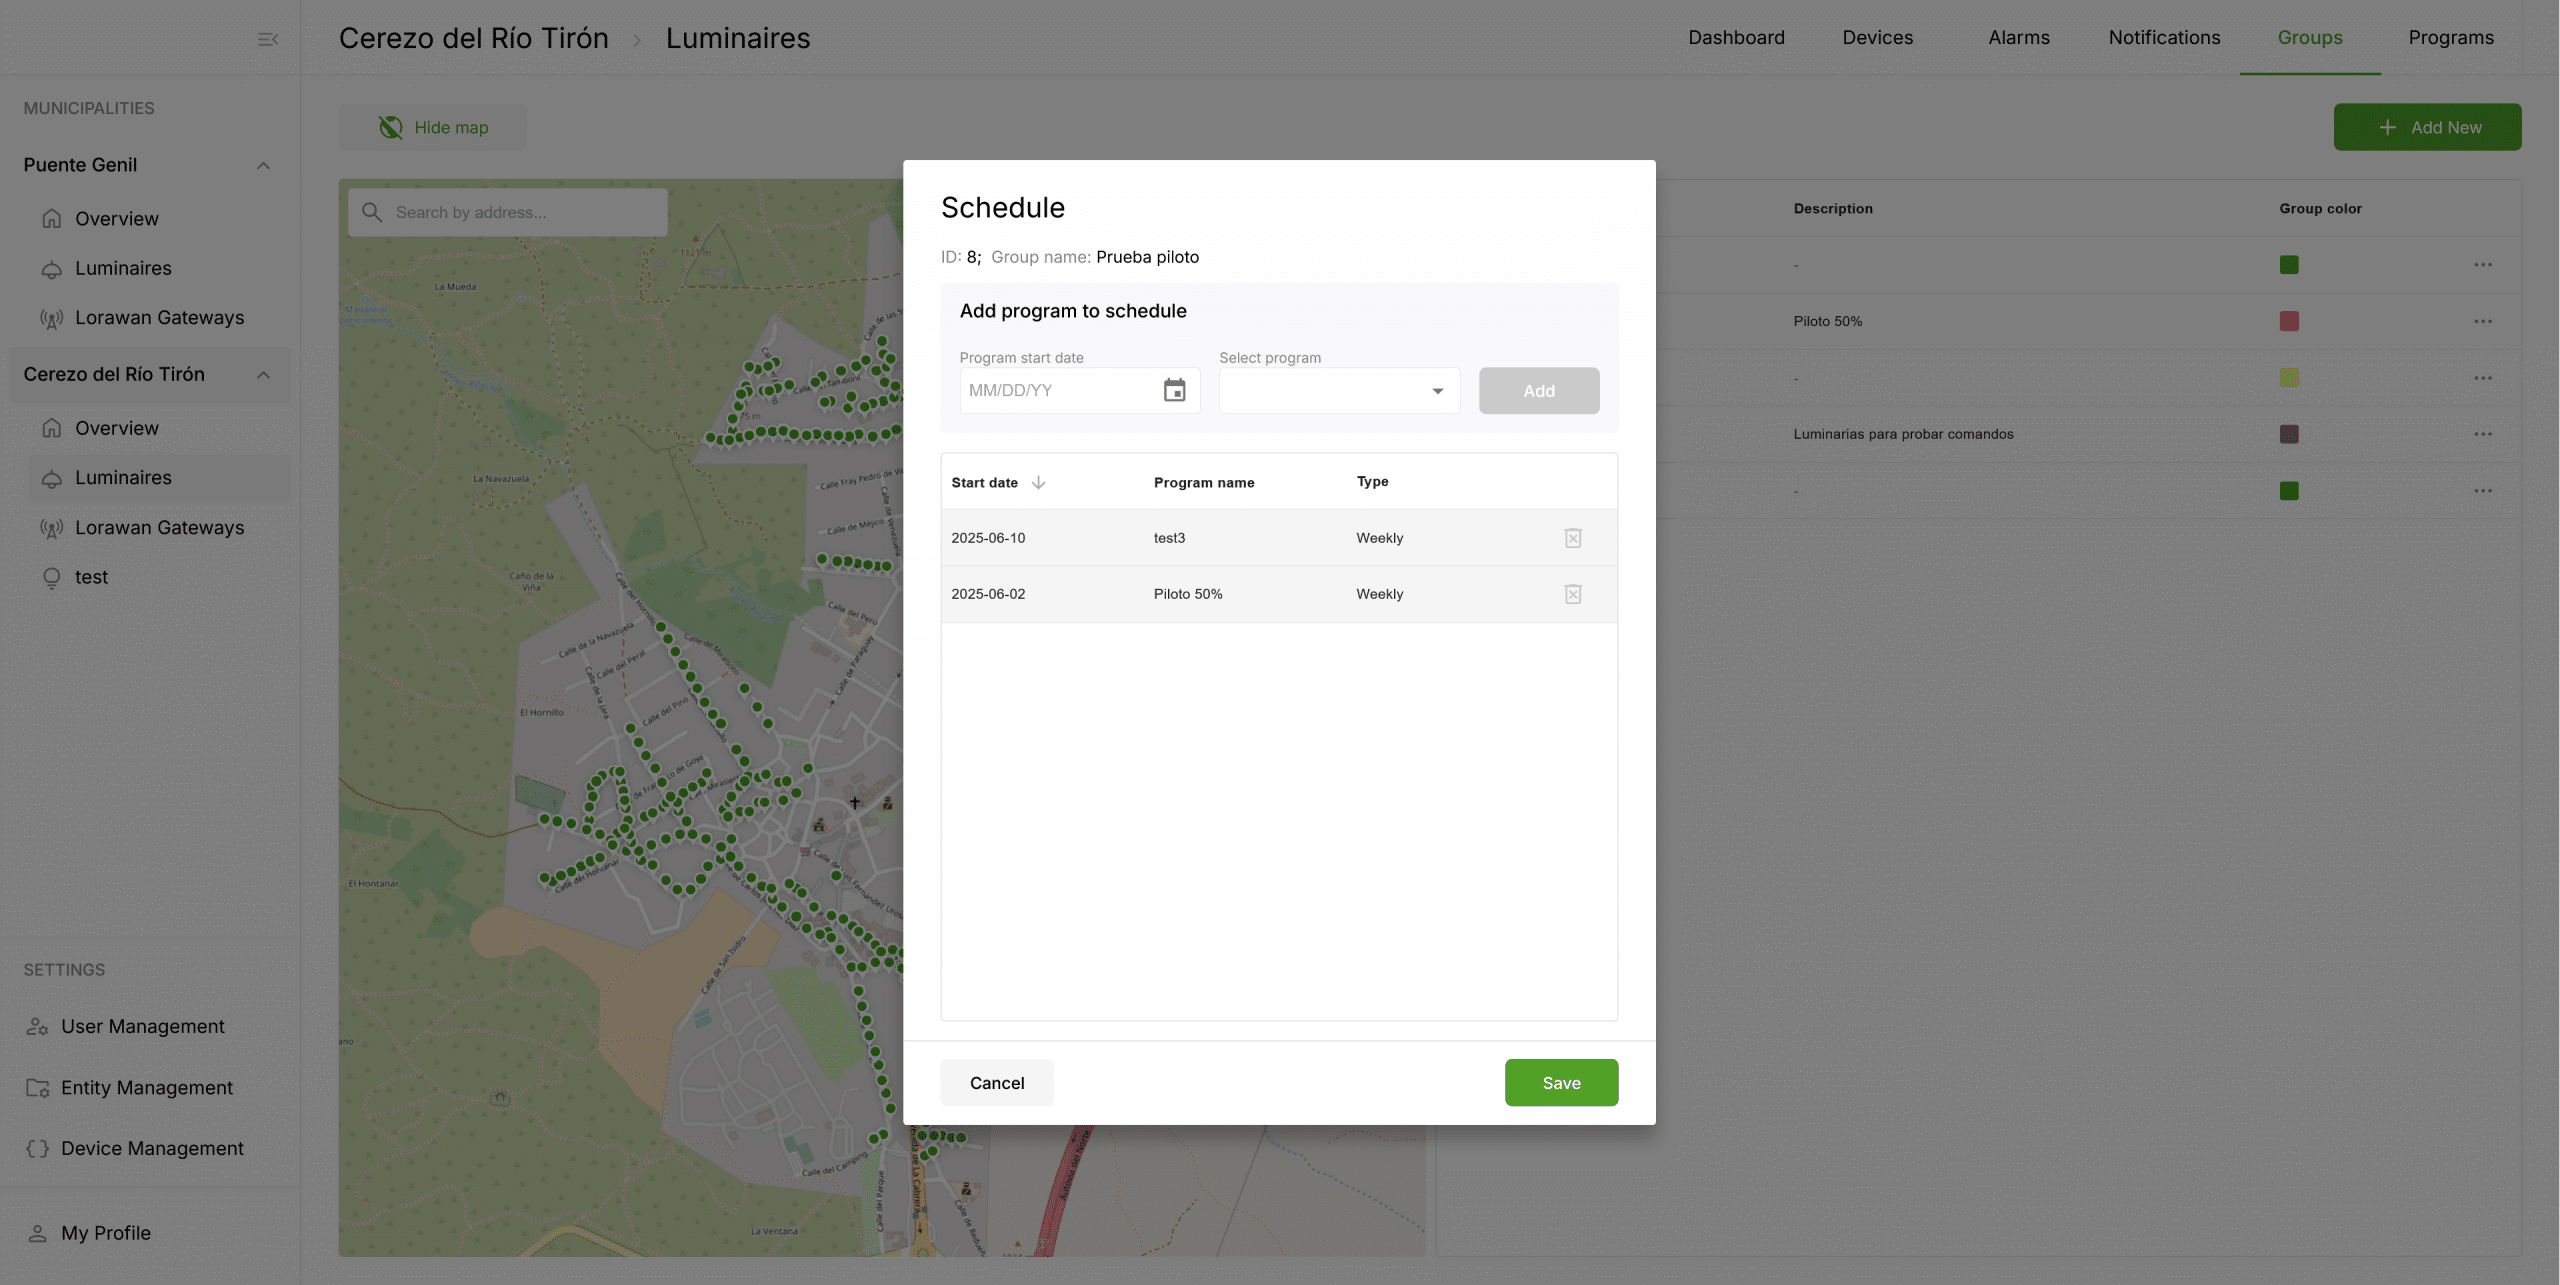2560x1285 pixels.
Task: Open the Select program dropdown
Action: tap(1338, 390)
